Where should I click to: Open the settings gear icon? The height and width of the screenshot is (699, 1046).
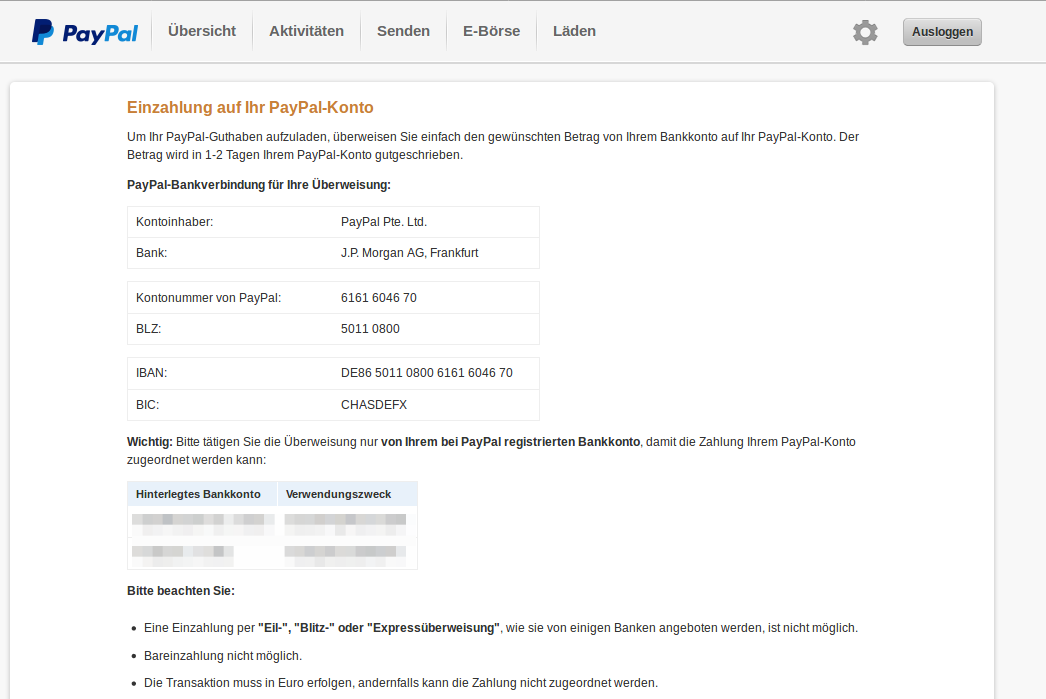point(865,32)
